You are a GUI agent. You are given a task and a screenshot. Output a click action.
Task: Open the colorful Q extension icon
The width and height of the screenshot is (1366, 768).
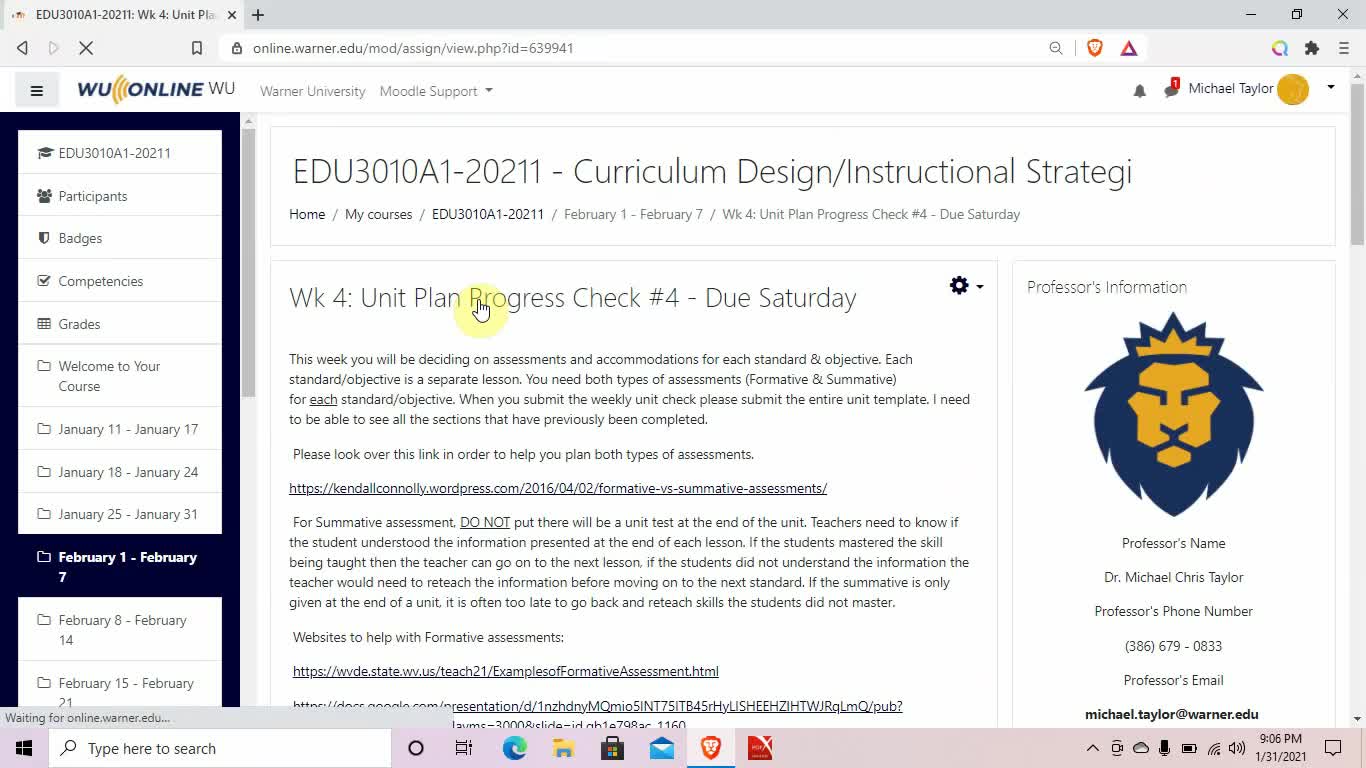tap(1280, 48)
